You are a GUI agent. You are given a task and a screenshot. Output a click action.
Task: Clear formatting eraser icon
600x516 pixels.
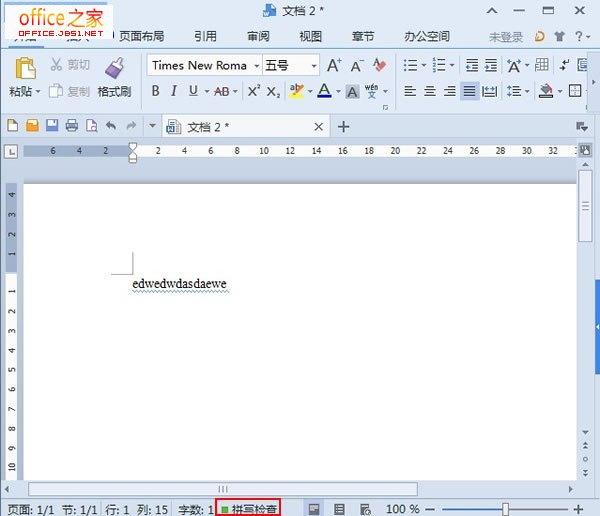[379, 65]
